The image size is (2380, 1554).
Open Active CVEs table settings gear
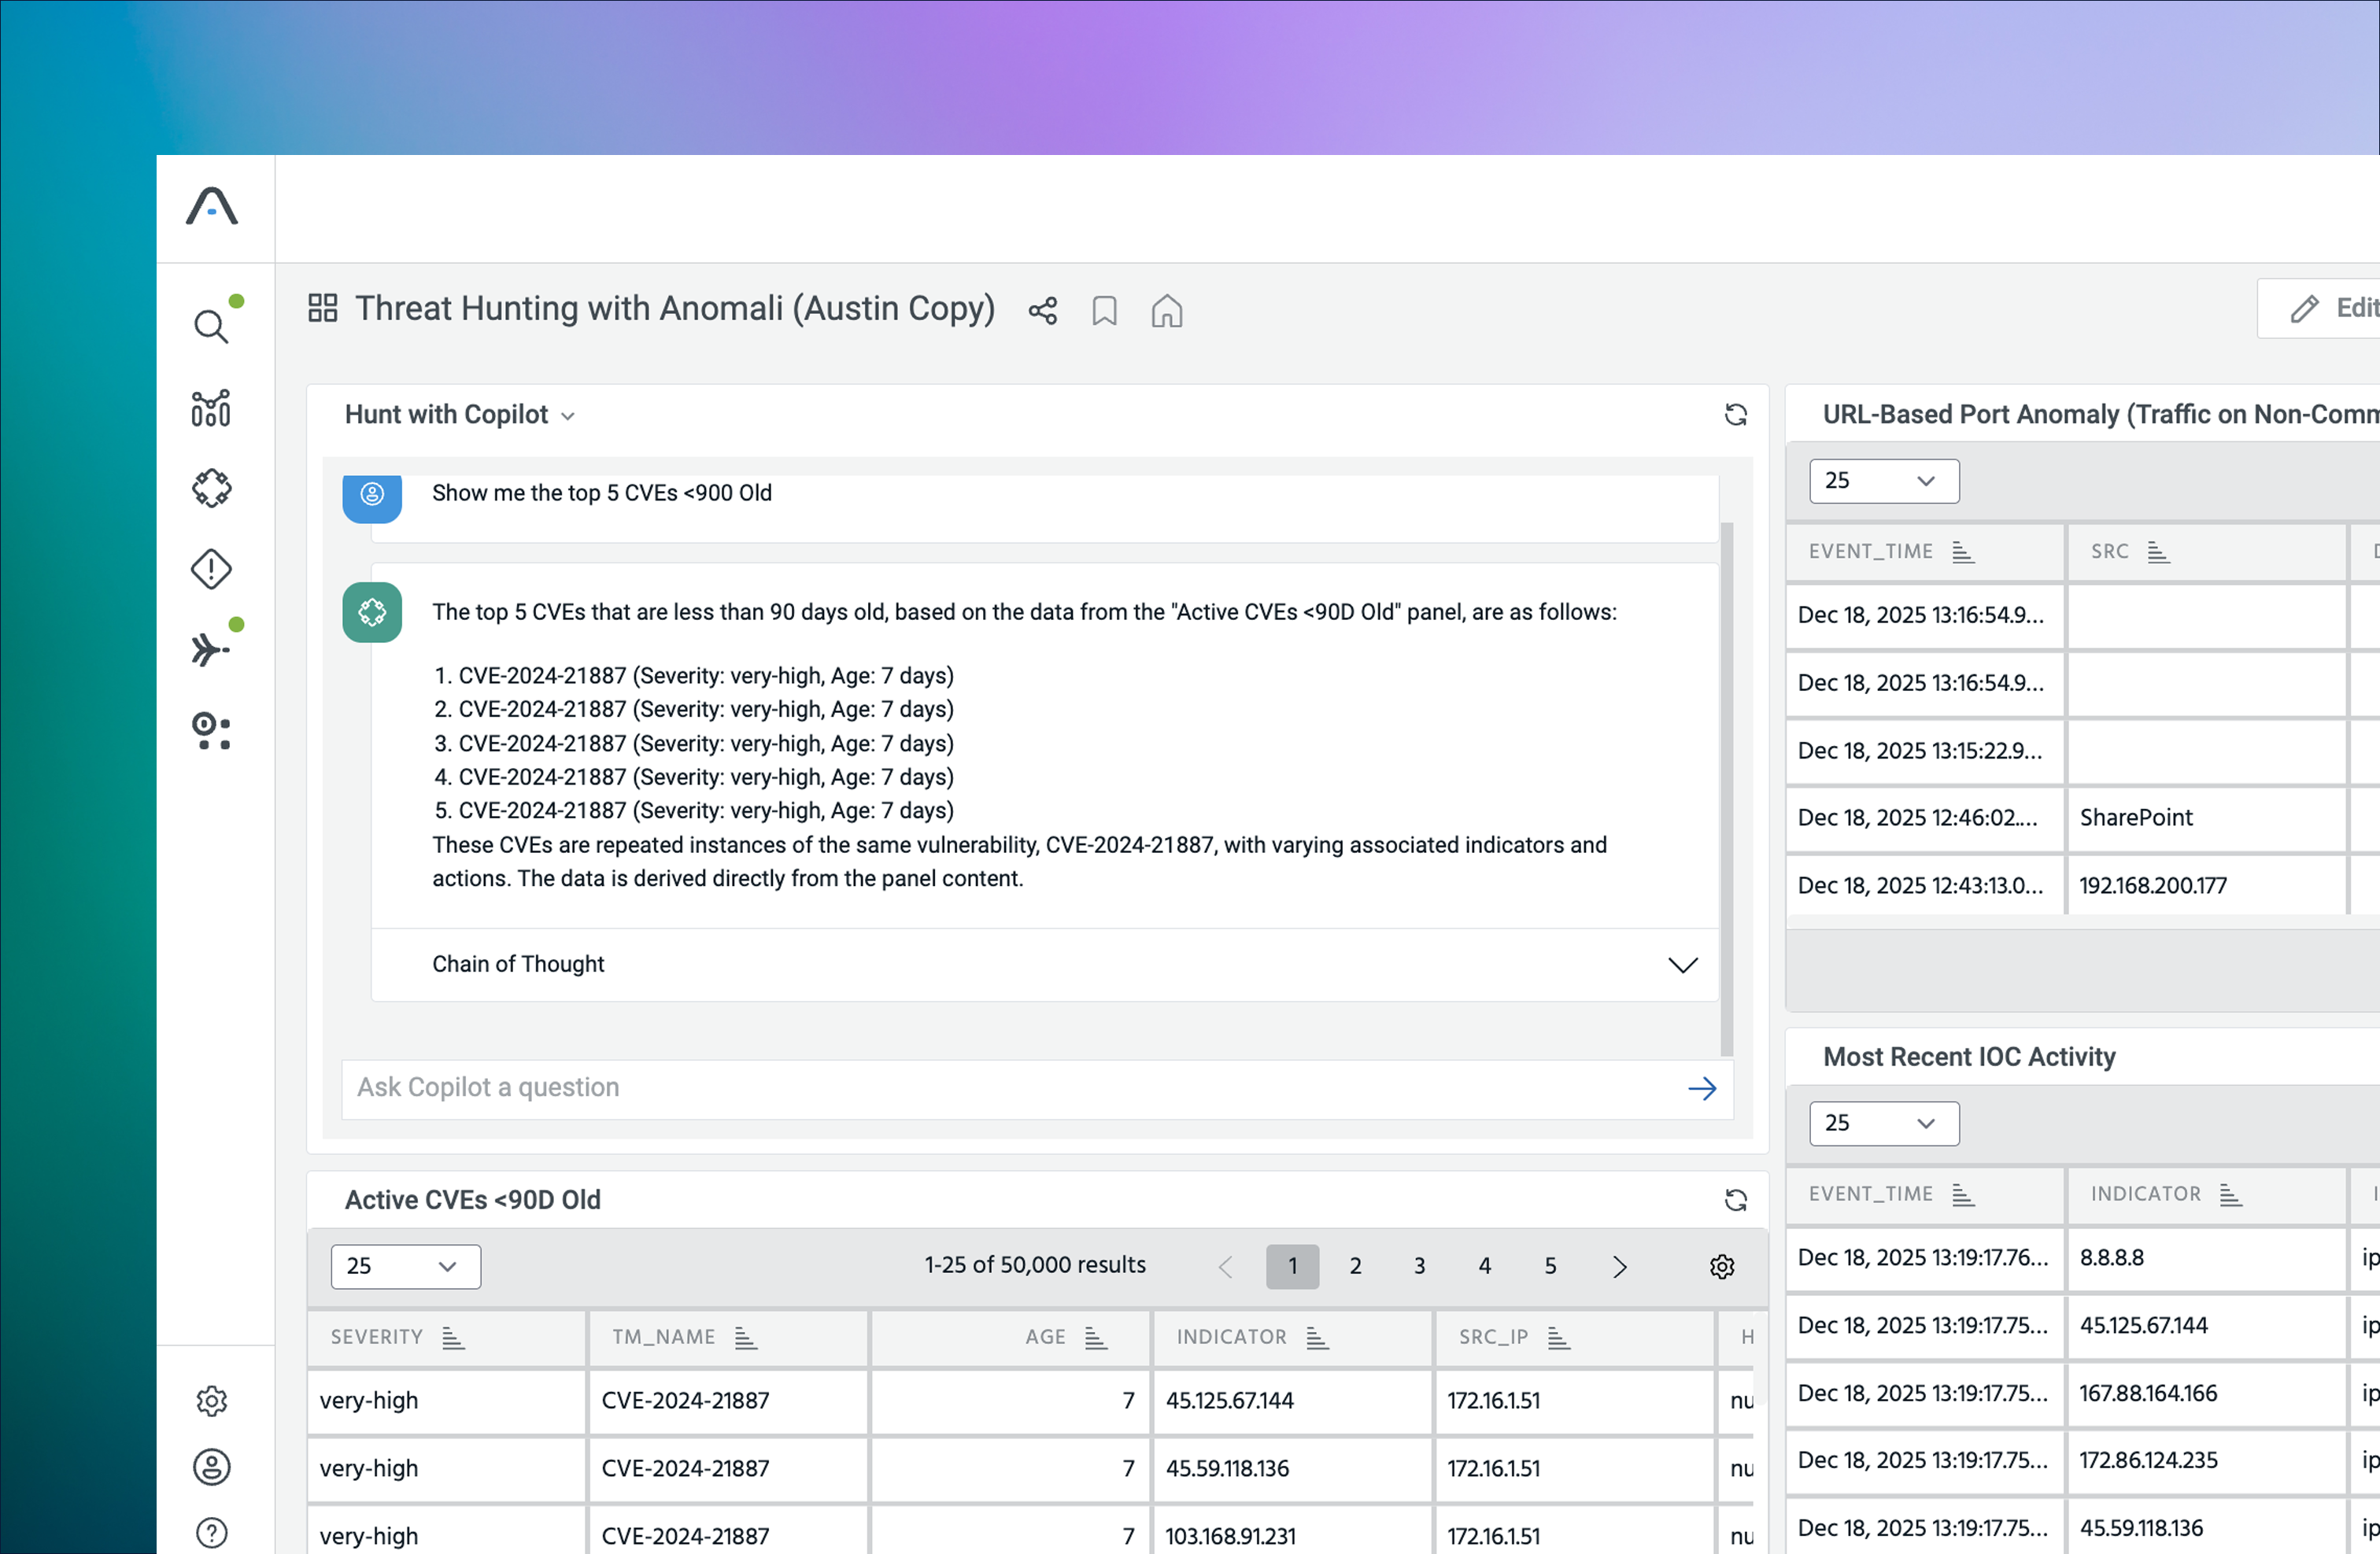[1721, 1267]
